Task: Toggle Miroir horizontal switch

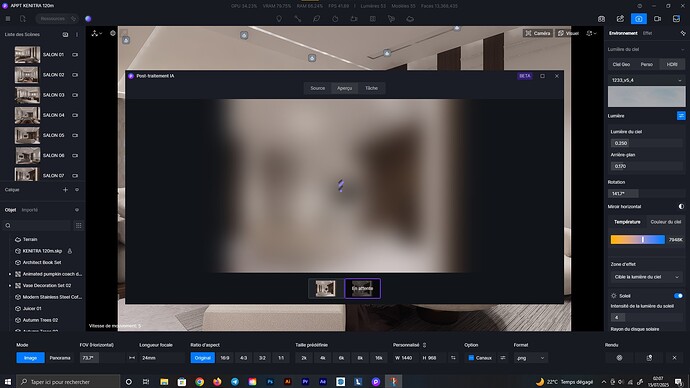Action: pyautogui.click(x=681, y=206)
